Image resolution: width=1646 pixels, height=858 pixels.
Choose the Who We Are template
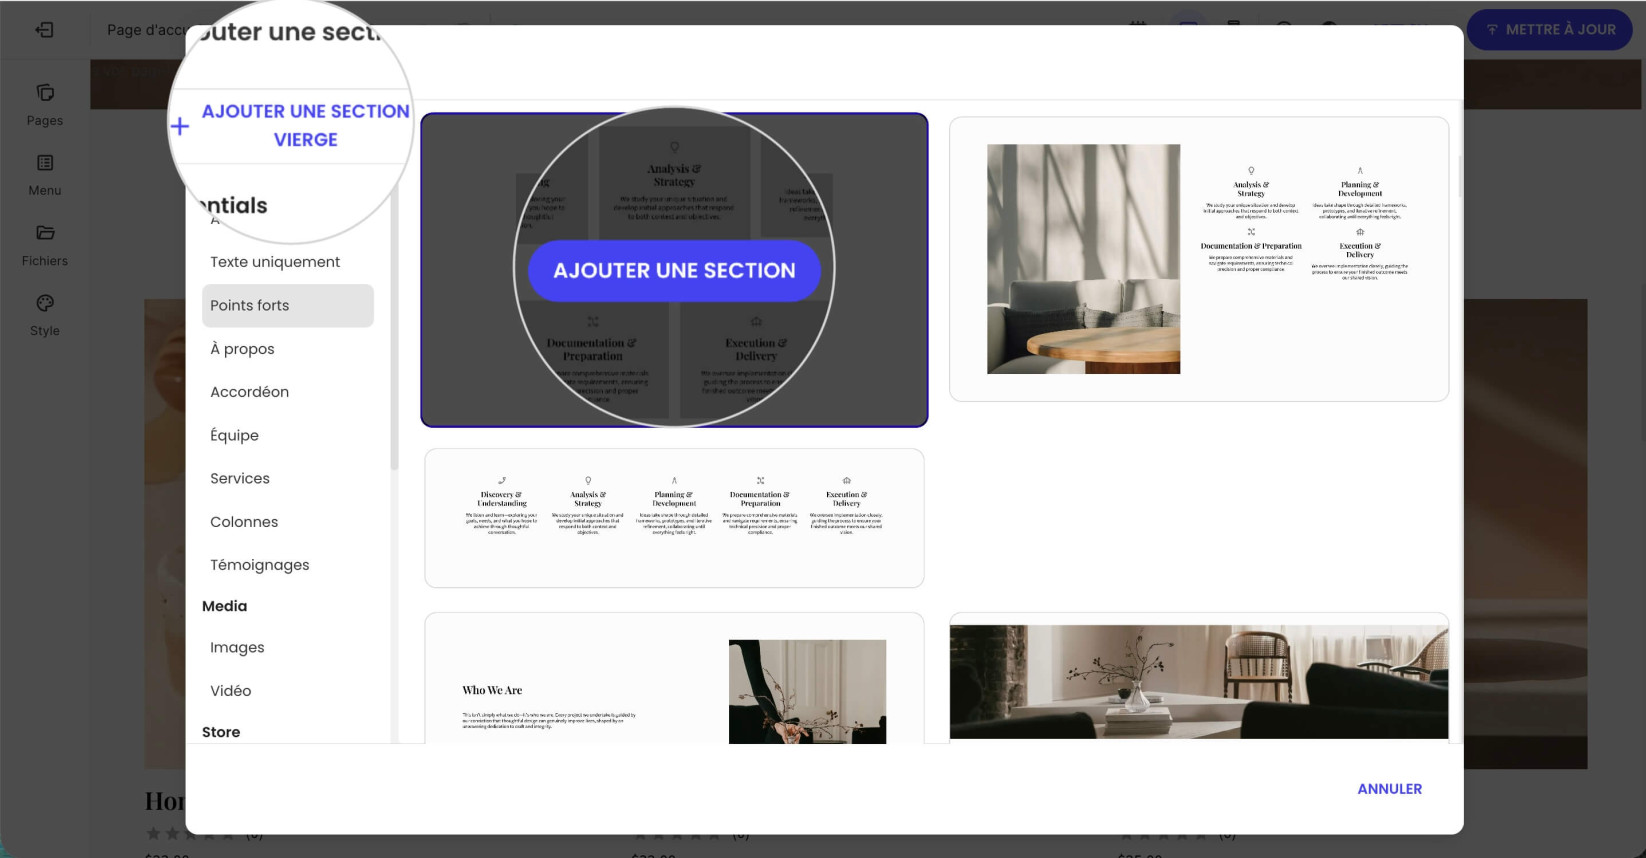coord(674,678)
